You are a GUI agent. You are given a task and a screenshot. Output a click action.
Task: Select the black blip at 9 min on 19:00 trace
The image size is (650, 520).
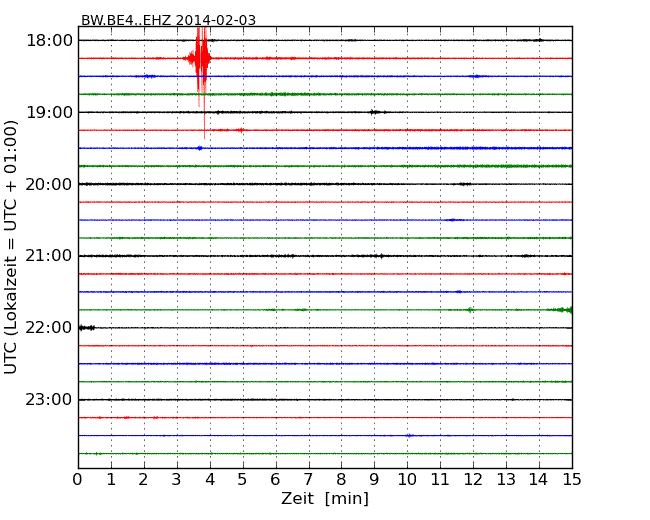[x=375, y=112]
